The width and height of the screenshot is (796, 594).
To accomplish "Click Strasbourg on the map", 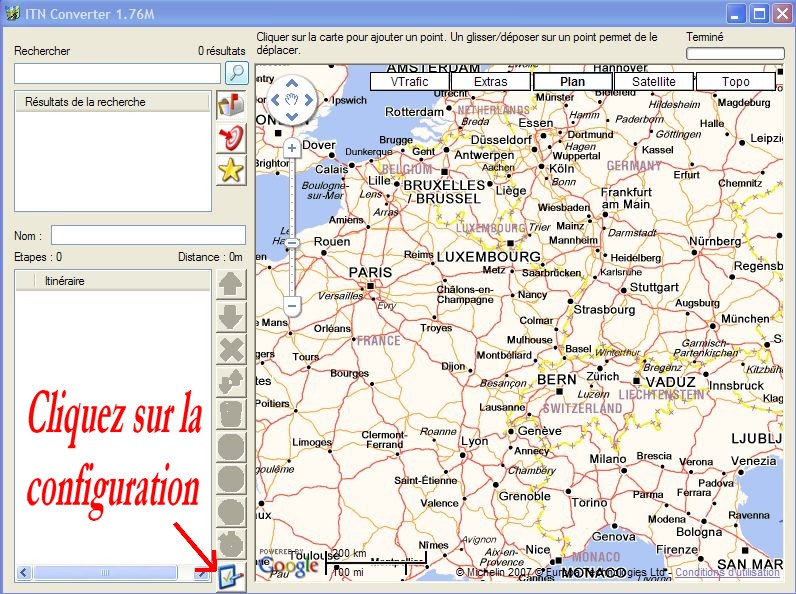I will pos(604,309).
